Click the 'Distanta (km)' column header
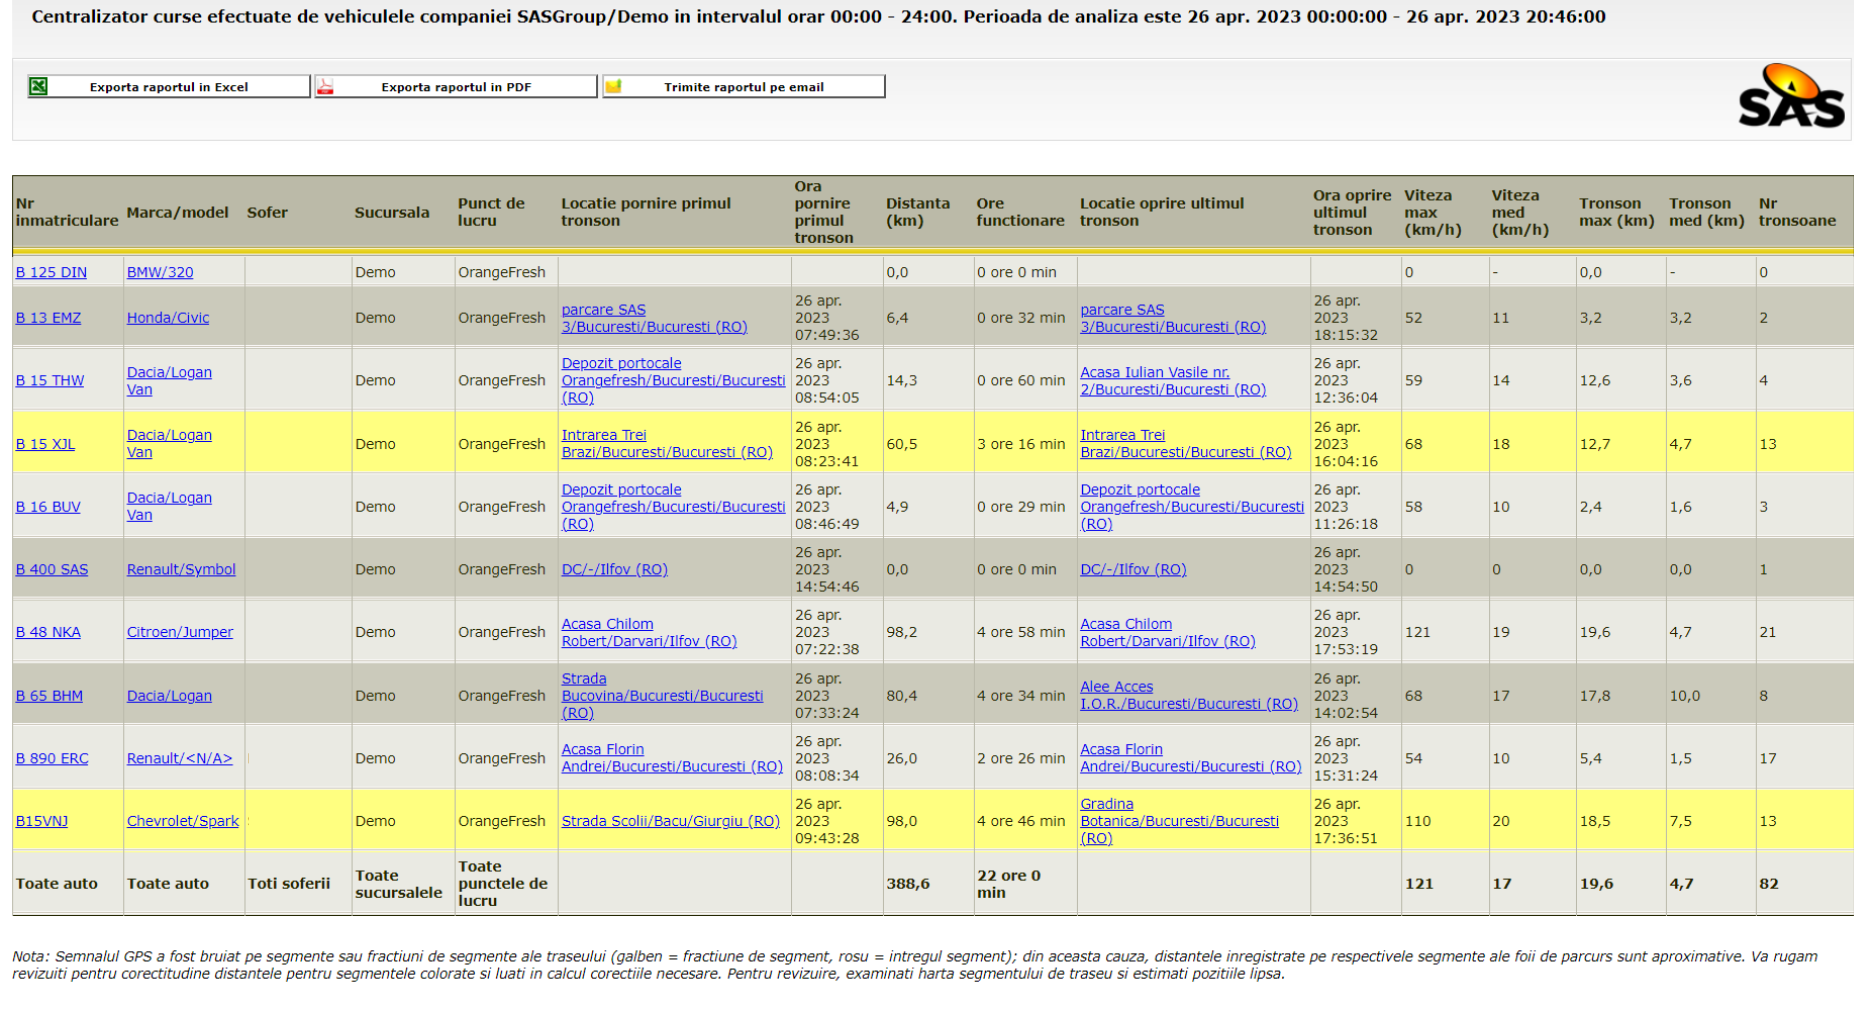1854x1029 pixels. (917, 212)
